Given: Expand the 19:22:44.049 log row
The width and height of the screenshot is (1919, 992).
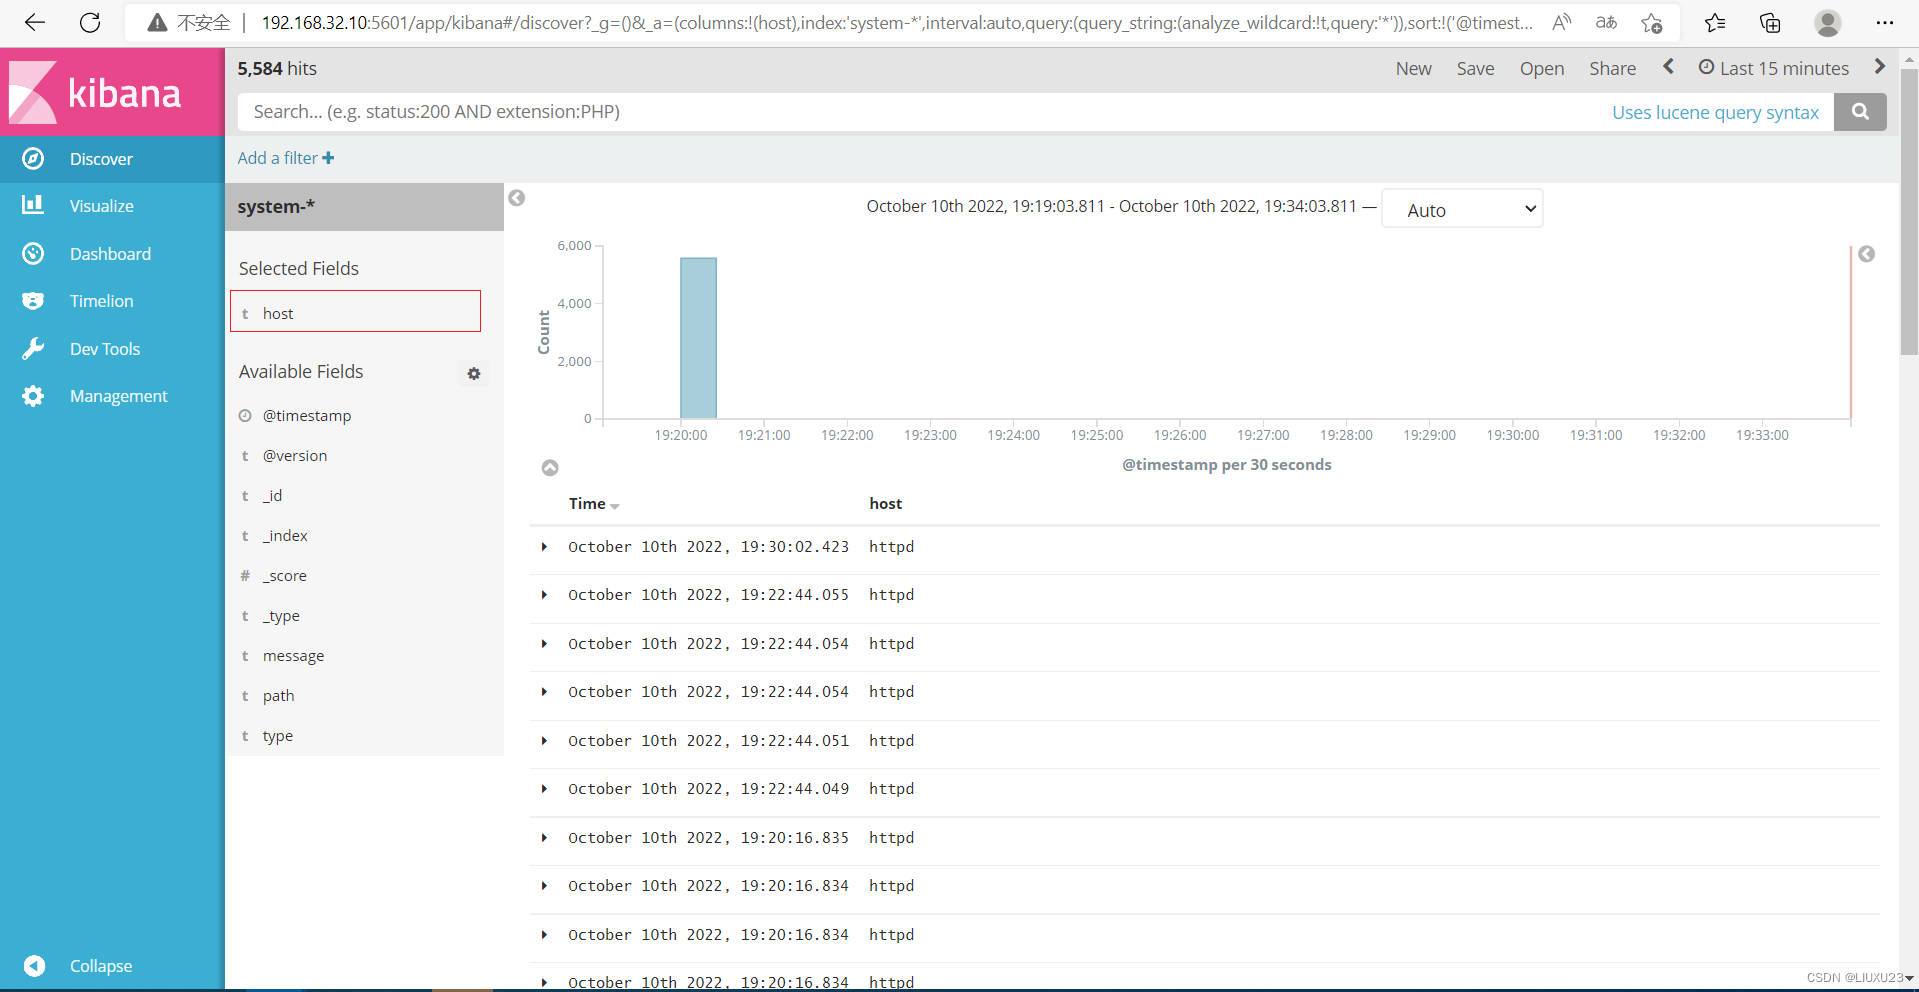Looking at the screenshot, I should (x=544, y=789).
